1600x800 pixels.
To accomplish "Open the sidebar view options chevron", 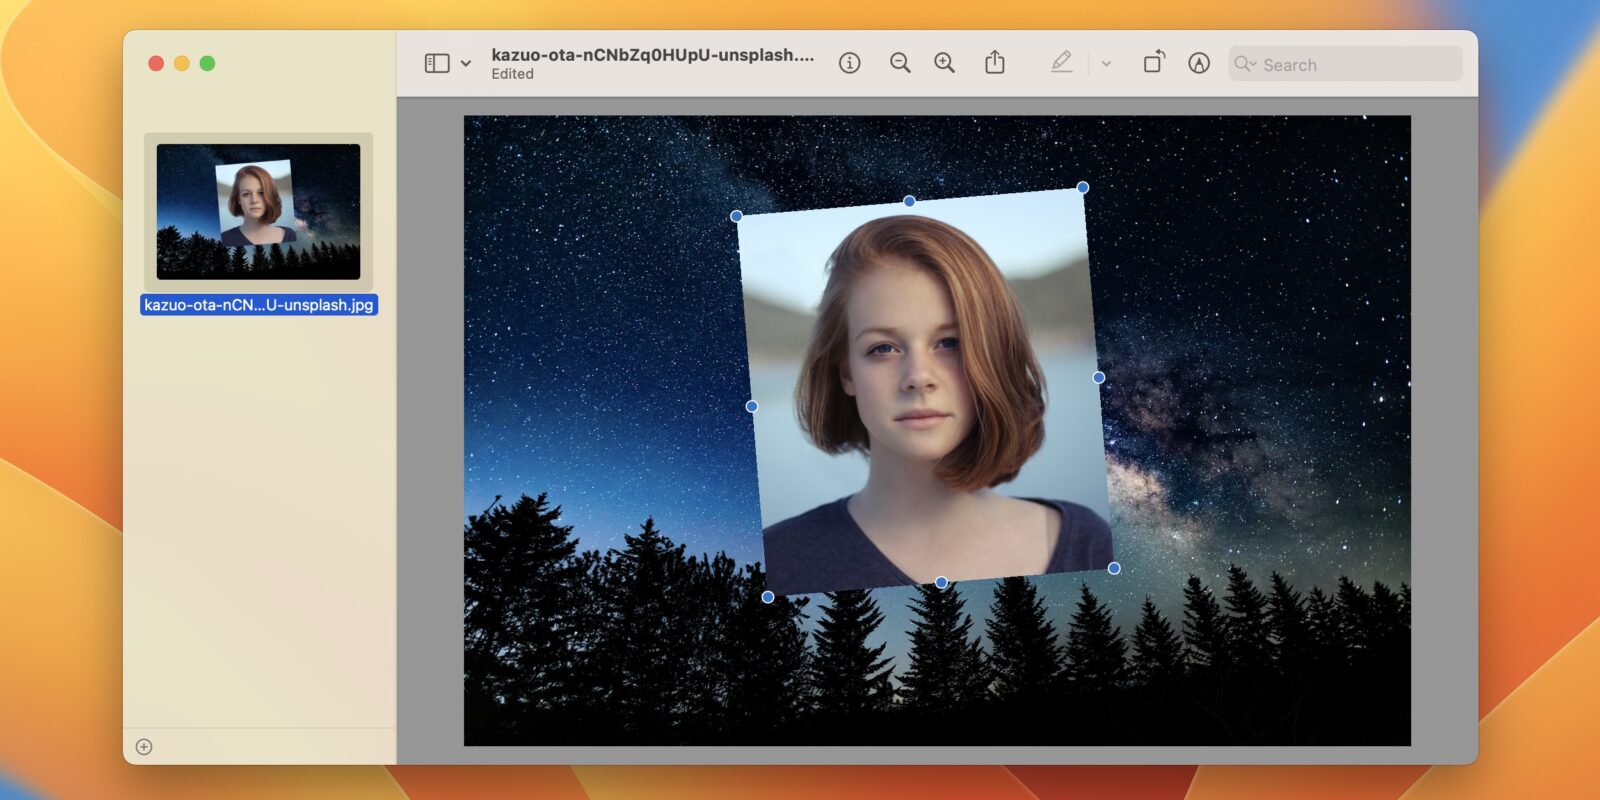I will tap(466, 64).
